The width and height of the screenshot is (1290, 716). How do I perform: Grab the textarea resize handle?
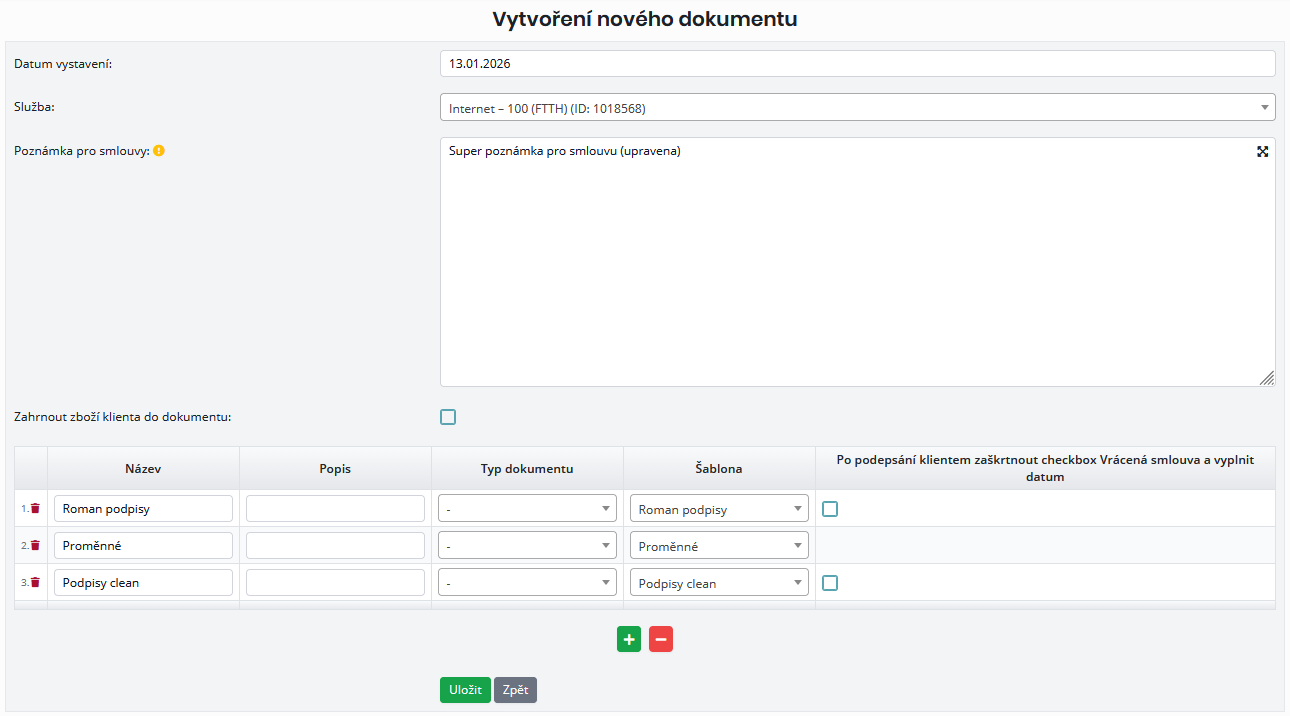1267,378
